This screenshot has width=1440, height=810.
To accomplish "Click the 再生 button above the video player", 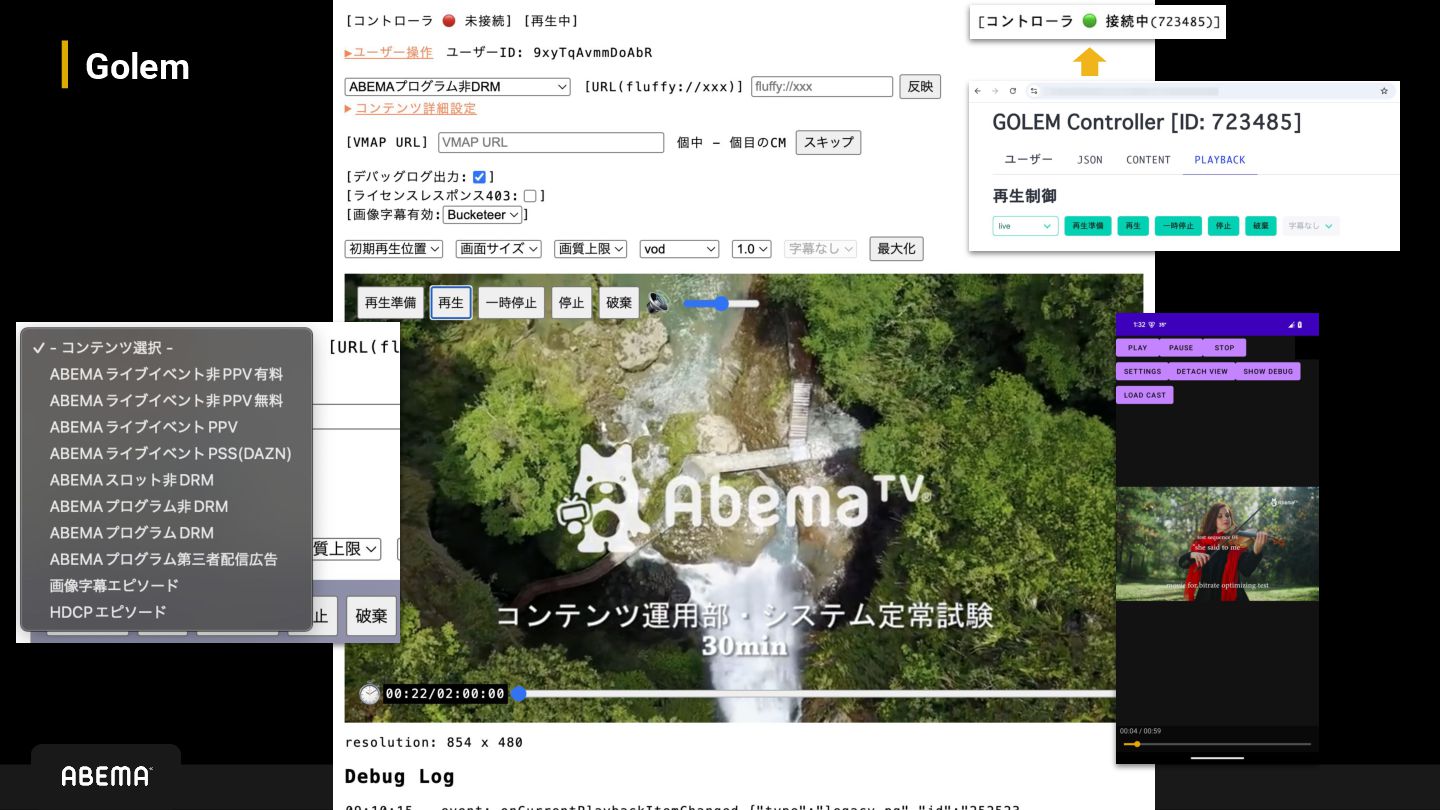I will [451, 303].
